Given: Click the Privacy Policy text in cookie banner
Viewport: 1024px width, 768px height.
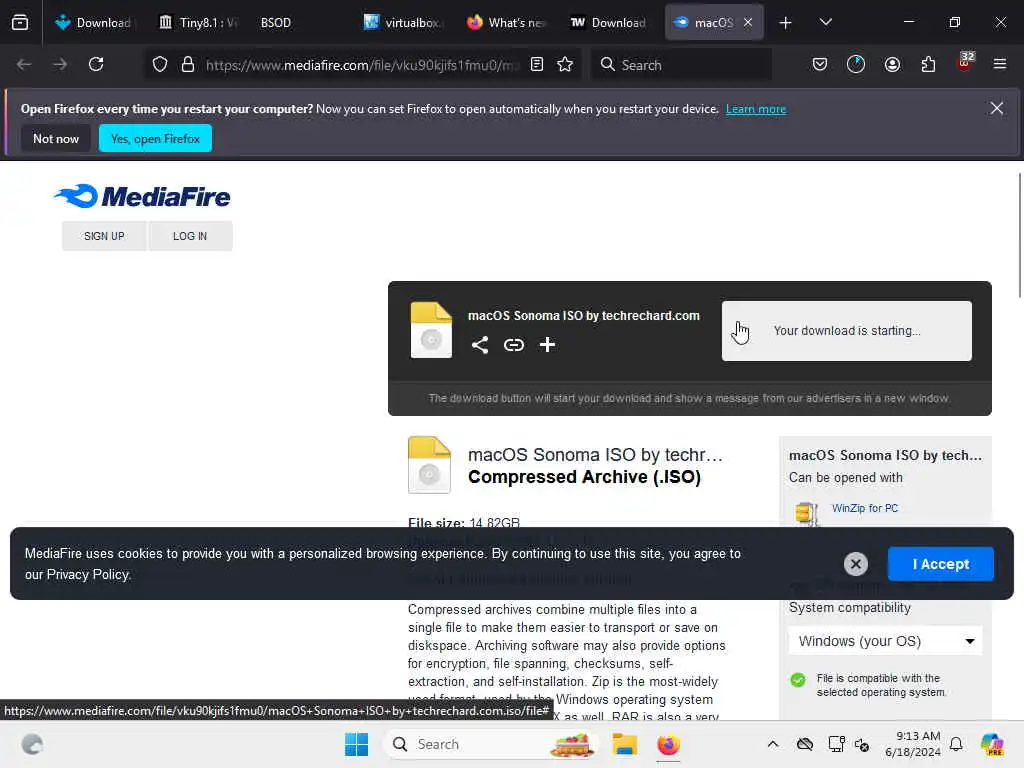Looking at the screenshot, I should [x=88, y=575].
